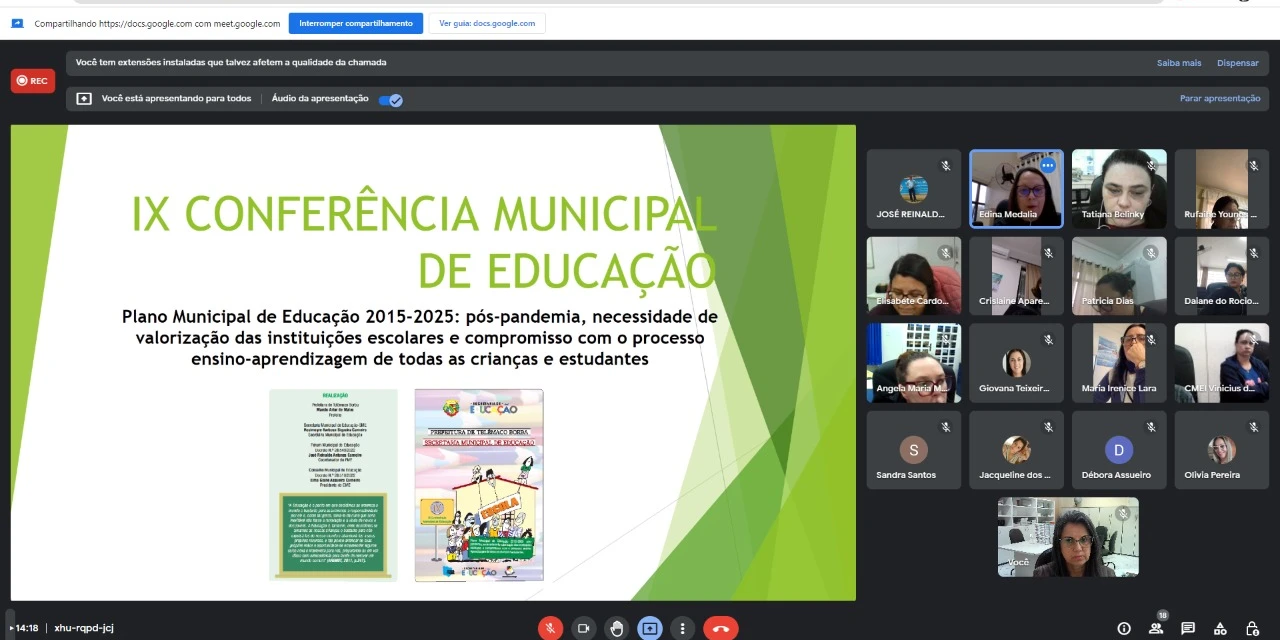Hang up with the red end call button
The width and height of the screenshot is (1280, 640).
coord(720,628)
